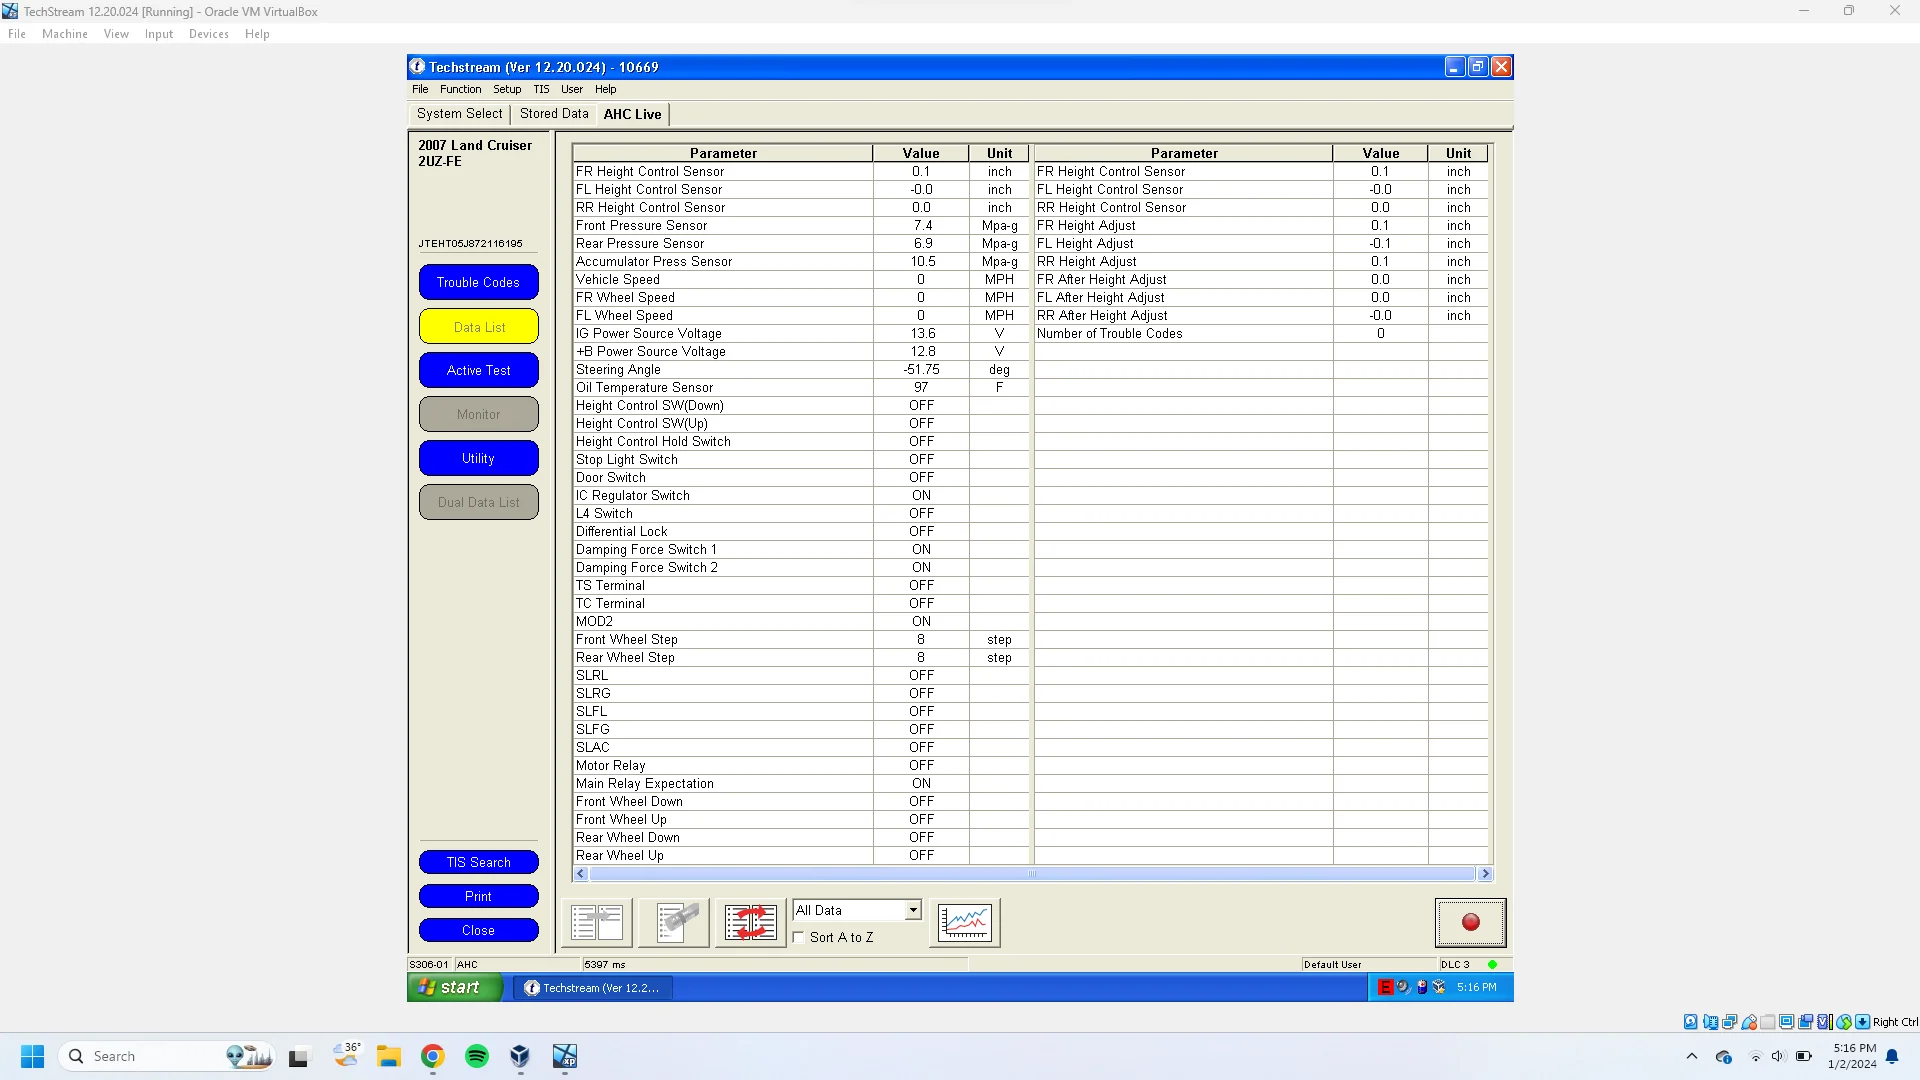Click the Utility button
The image size is (1920, 1080).
coord(478,458)
